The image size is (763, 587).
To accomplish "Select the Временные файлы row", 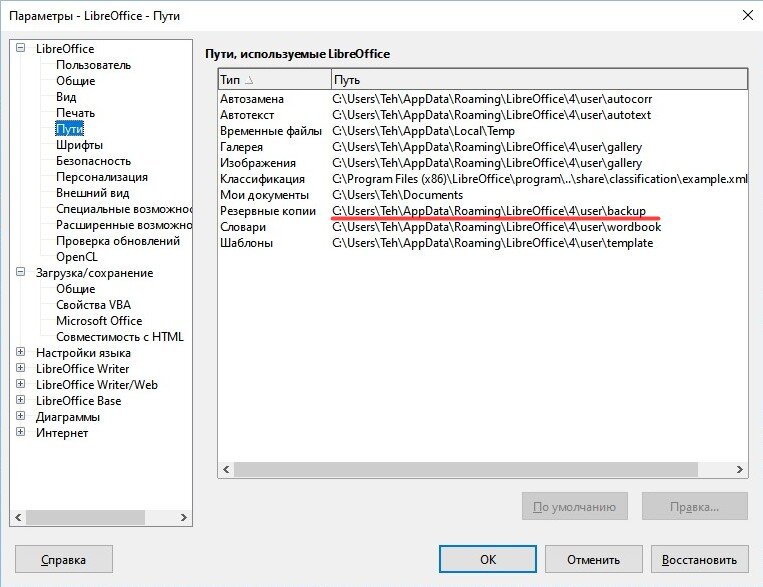I will (x=483, y=131).
